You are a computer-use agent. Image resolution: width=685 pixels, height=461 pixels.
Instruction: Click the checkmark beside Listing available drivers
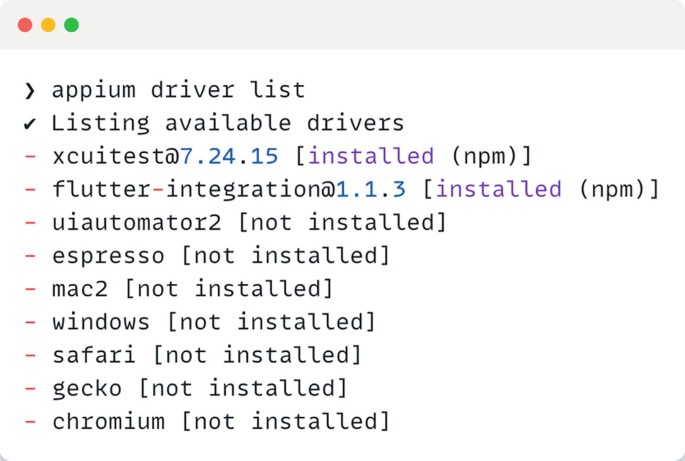pos(30,124)
